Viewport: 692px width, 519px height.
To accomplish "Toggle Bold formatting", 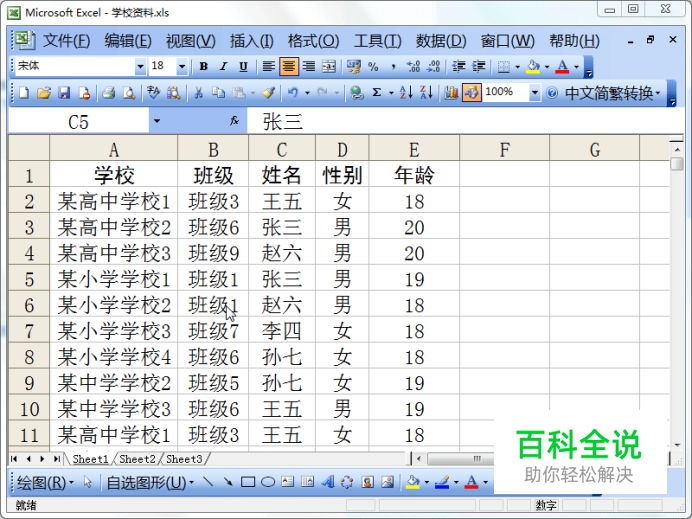I will tap(203, 67).
